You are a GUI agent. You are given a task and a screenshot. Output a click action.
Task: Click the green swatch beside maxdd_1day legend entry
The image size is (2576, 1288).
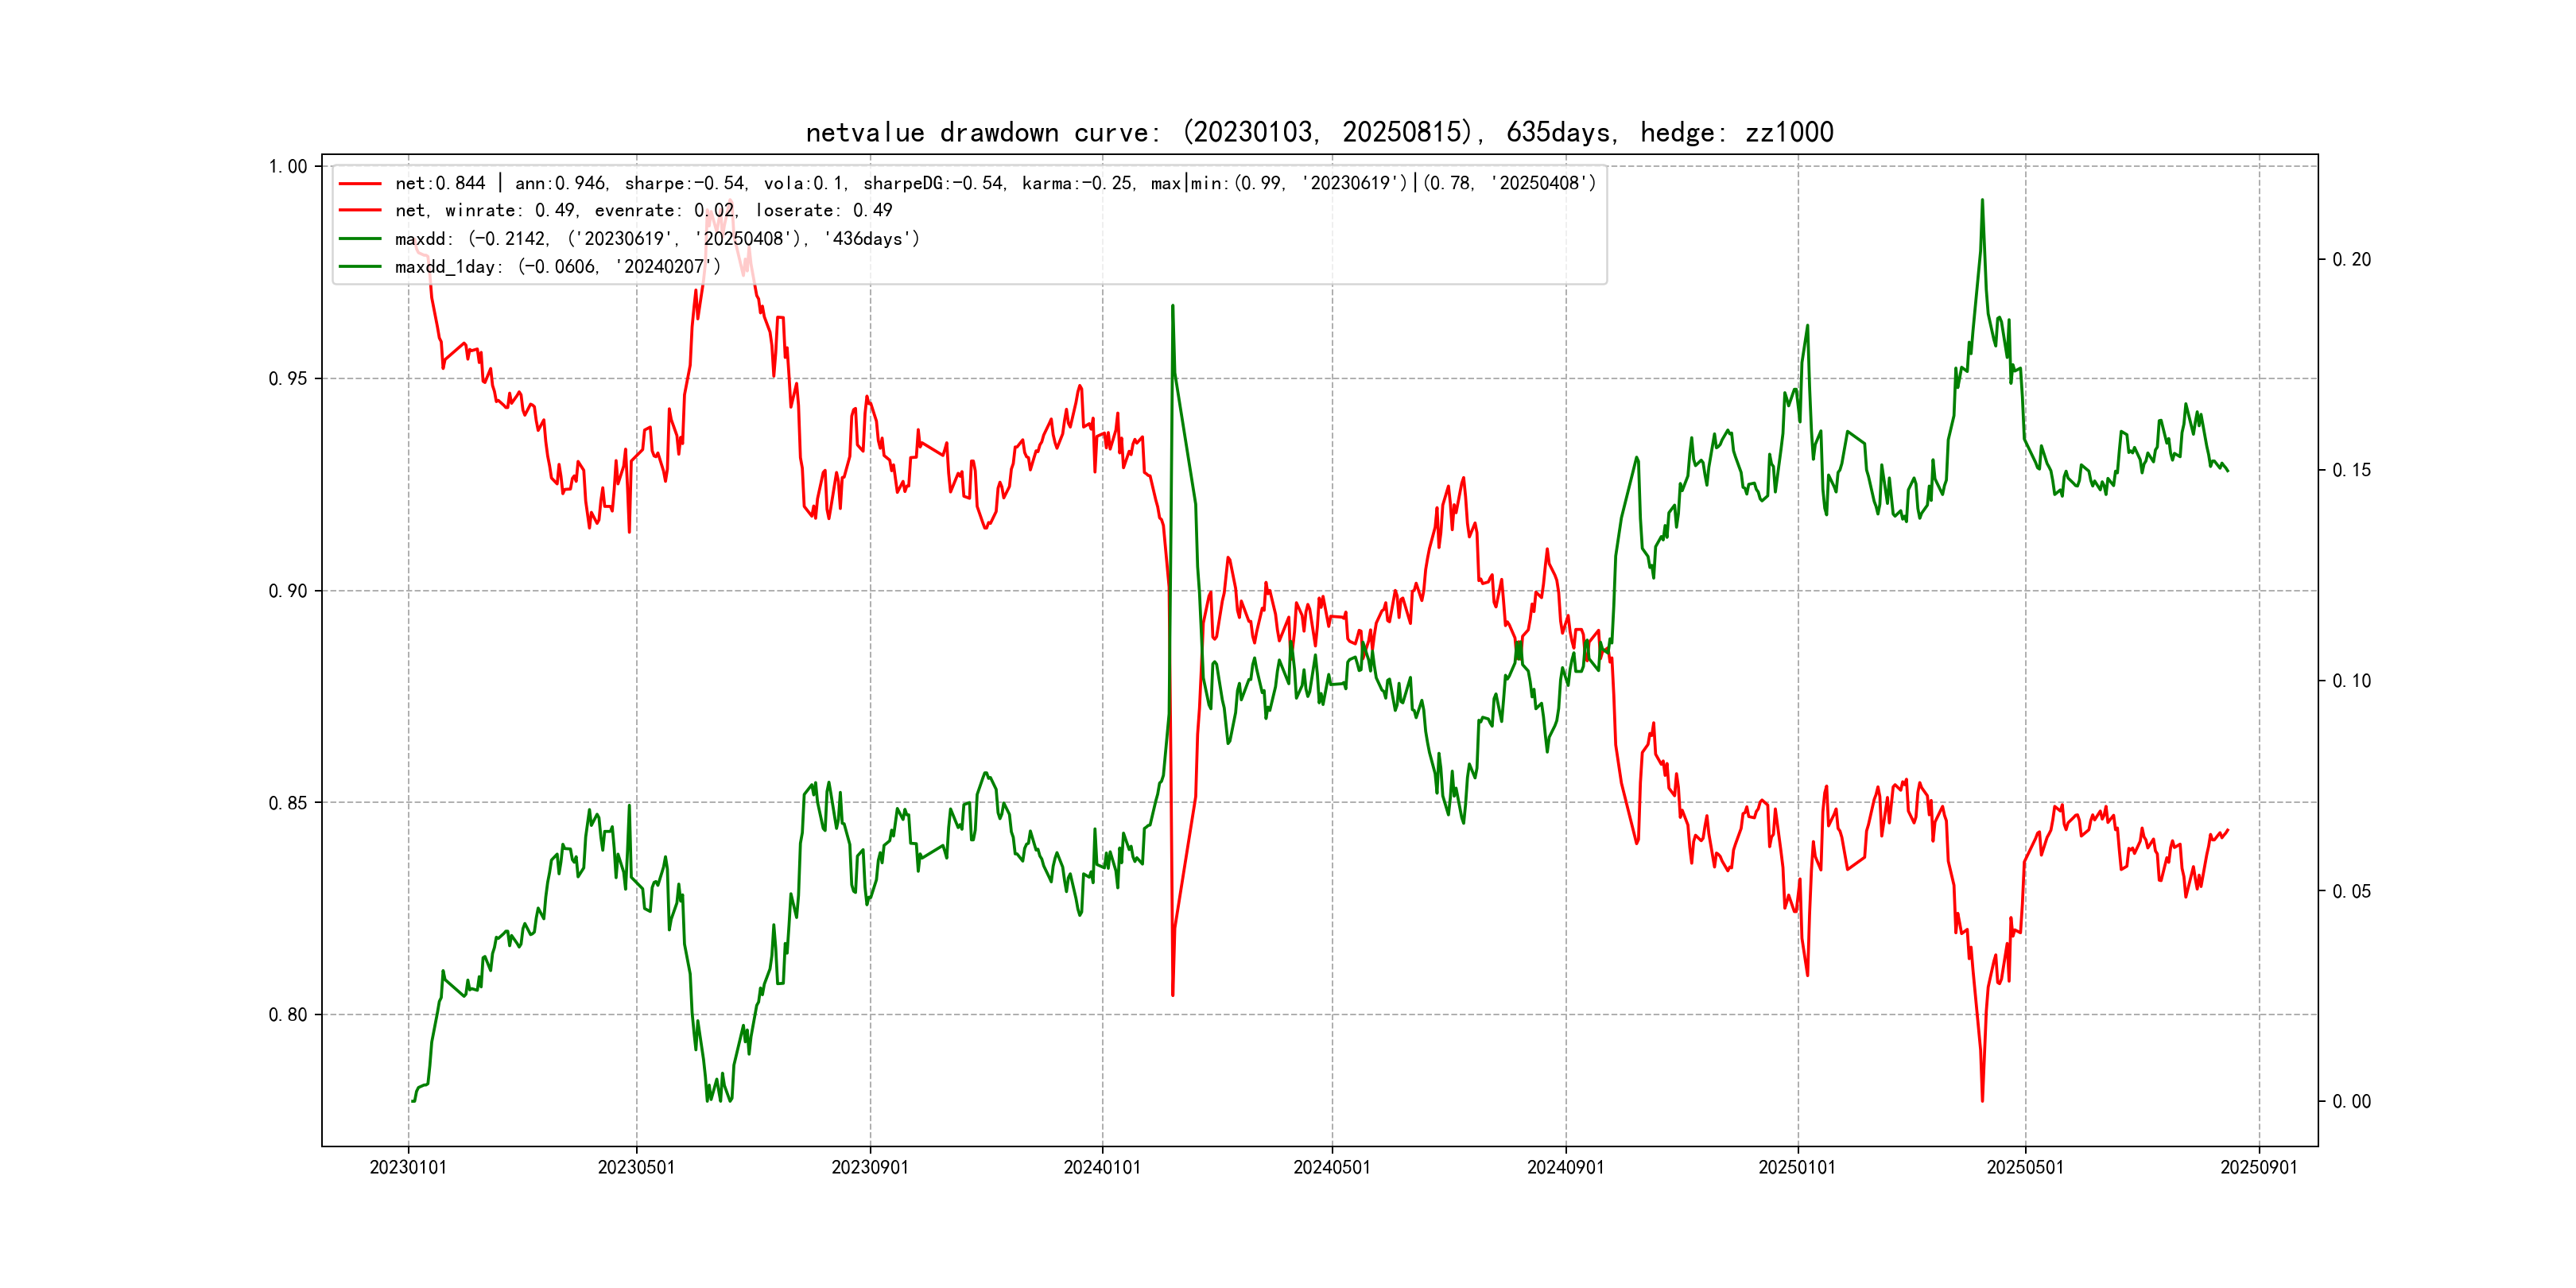[360, 267]
